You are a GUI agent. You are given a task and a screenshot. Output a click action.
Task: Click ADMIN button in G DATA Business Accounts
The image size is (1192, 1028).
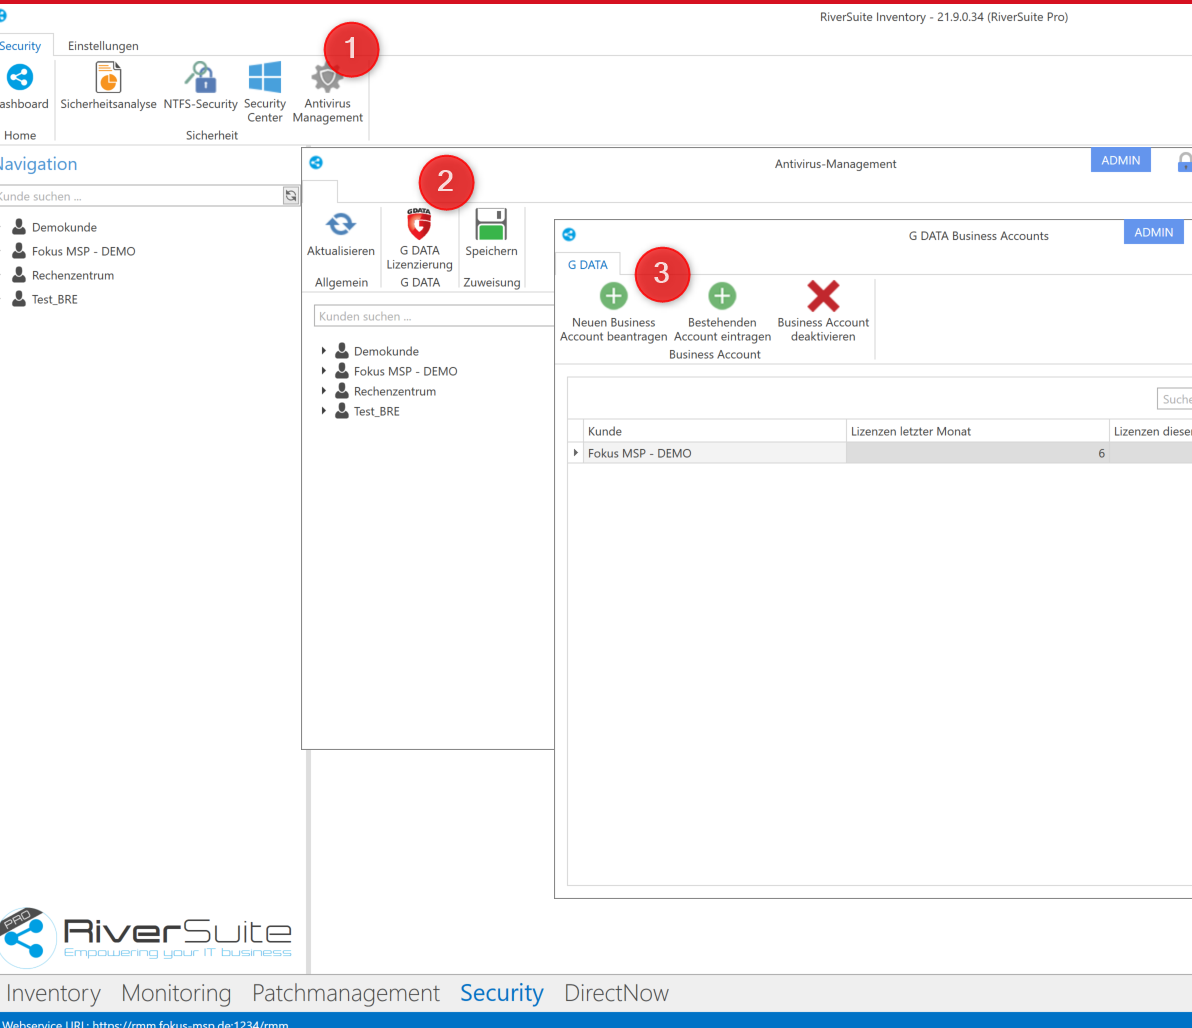click(x=1153, y=232)
